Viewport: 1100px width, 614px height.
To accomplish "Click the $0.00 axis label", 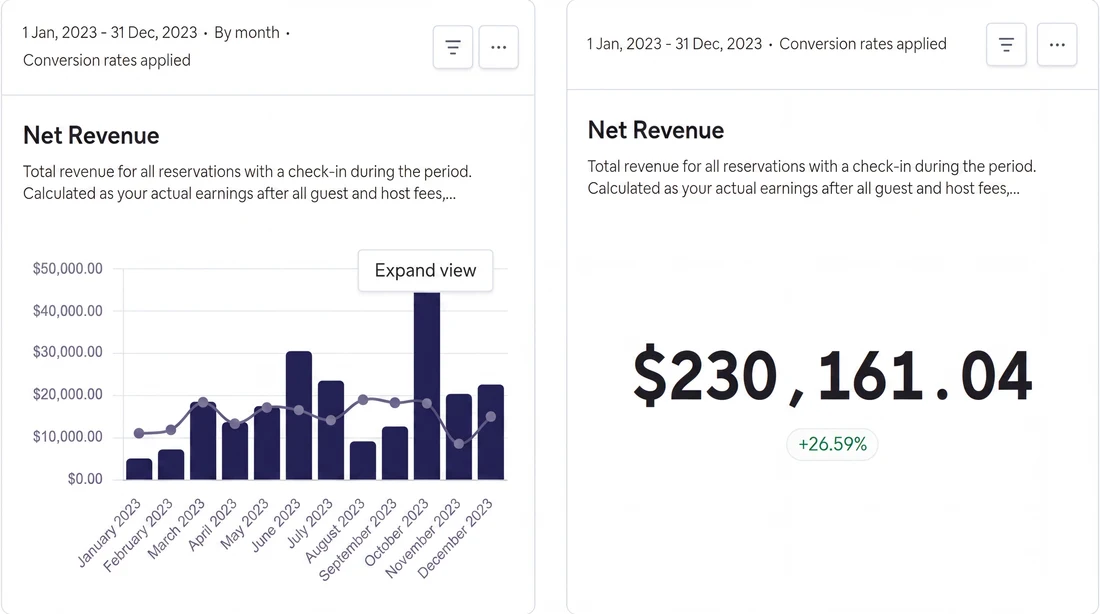I will [85, 479].
